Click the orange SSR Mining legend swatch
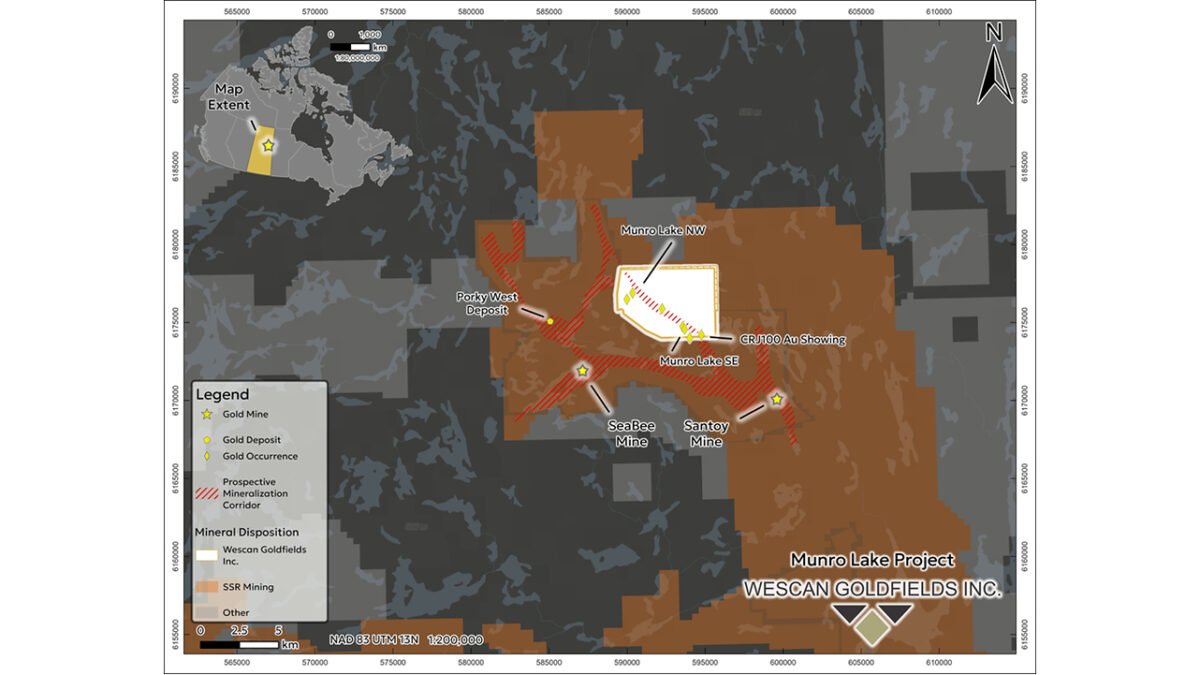 click(208, 587)
